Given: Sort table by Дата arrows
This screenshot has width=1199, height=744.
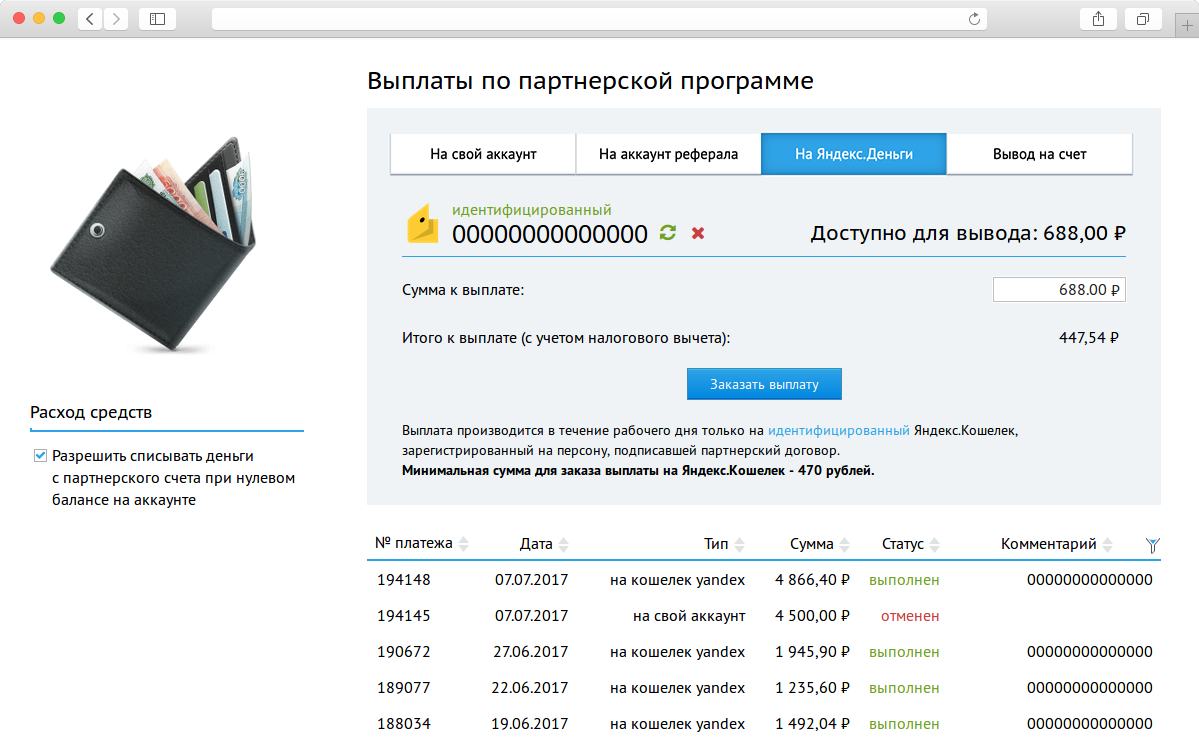Looking at the screenshot, I should pos(564,544).
